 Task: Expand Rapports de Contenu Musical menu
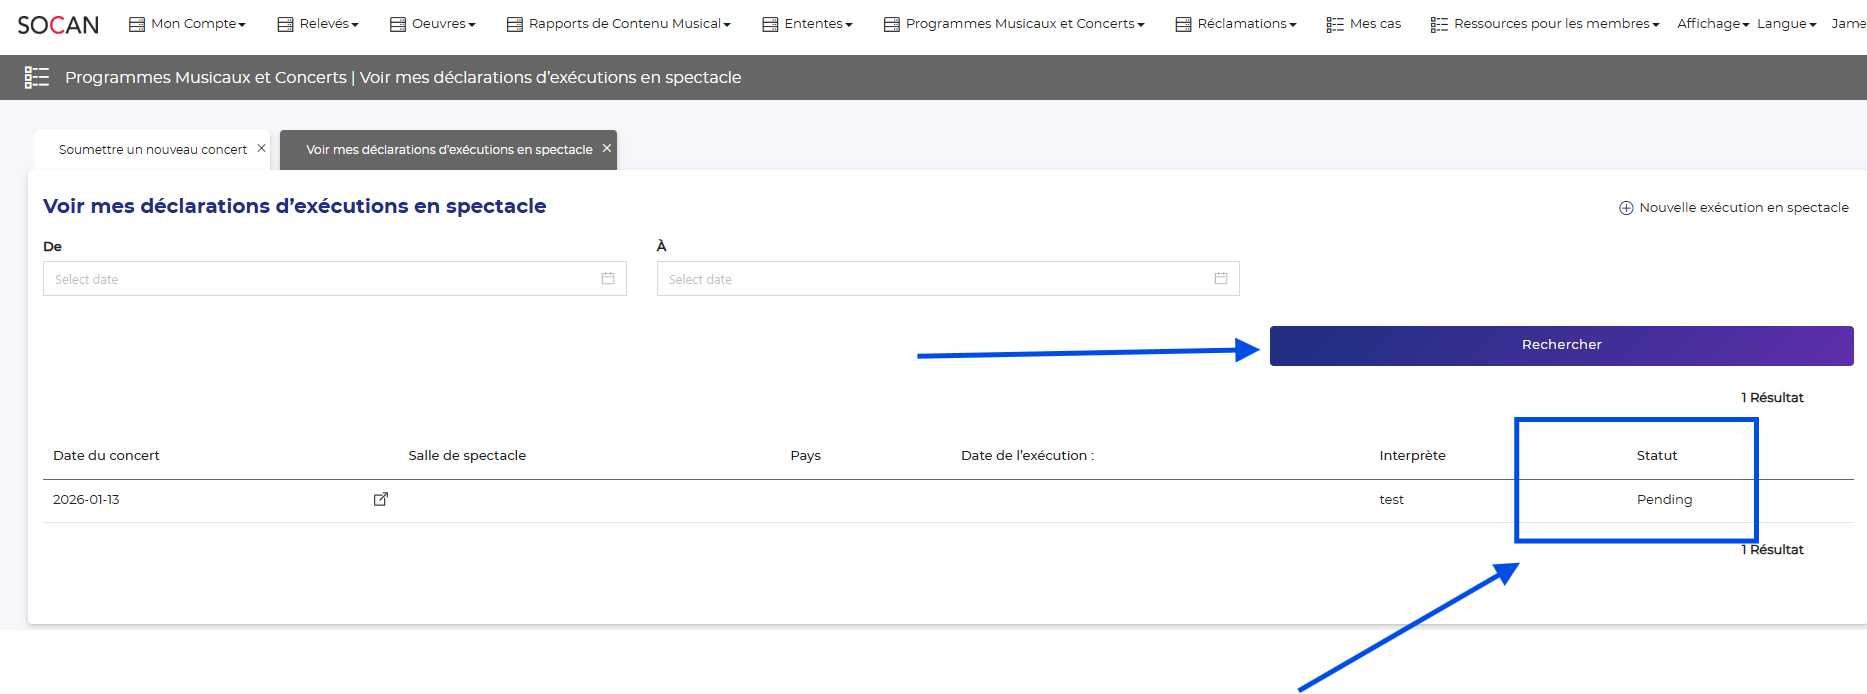click(x=619, y=24)
